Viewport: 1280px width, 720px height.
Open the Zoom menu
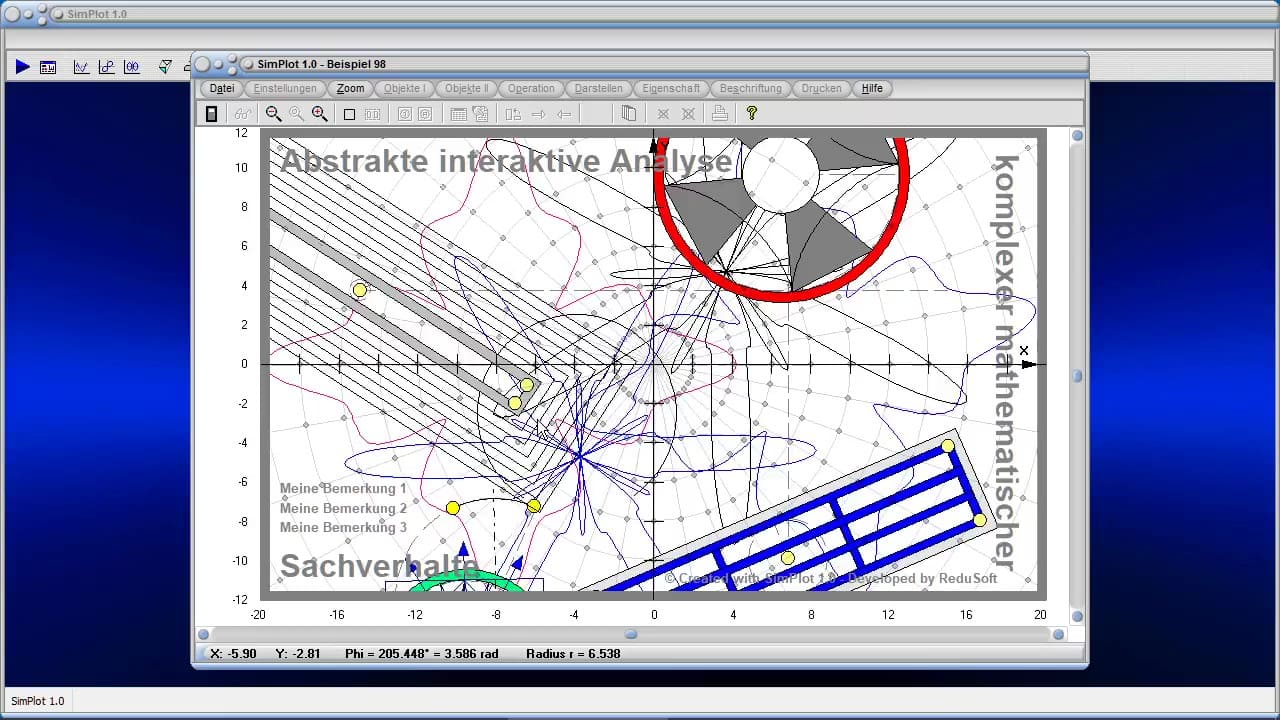coord(350,88)
